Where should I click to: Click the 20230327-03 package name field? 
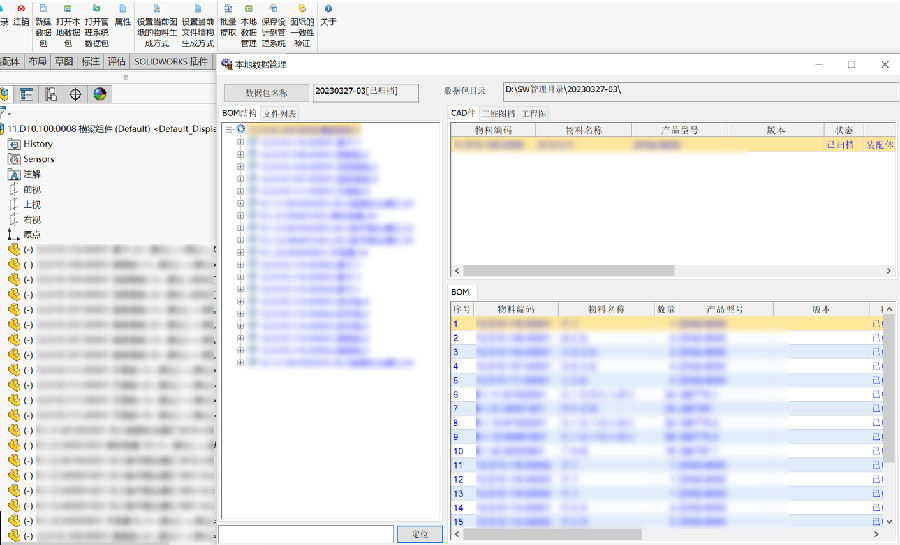pos(366,92)
